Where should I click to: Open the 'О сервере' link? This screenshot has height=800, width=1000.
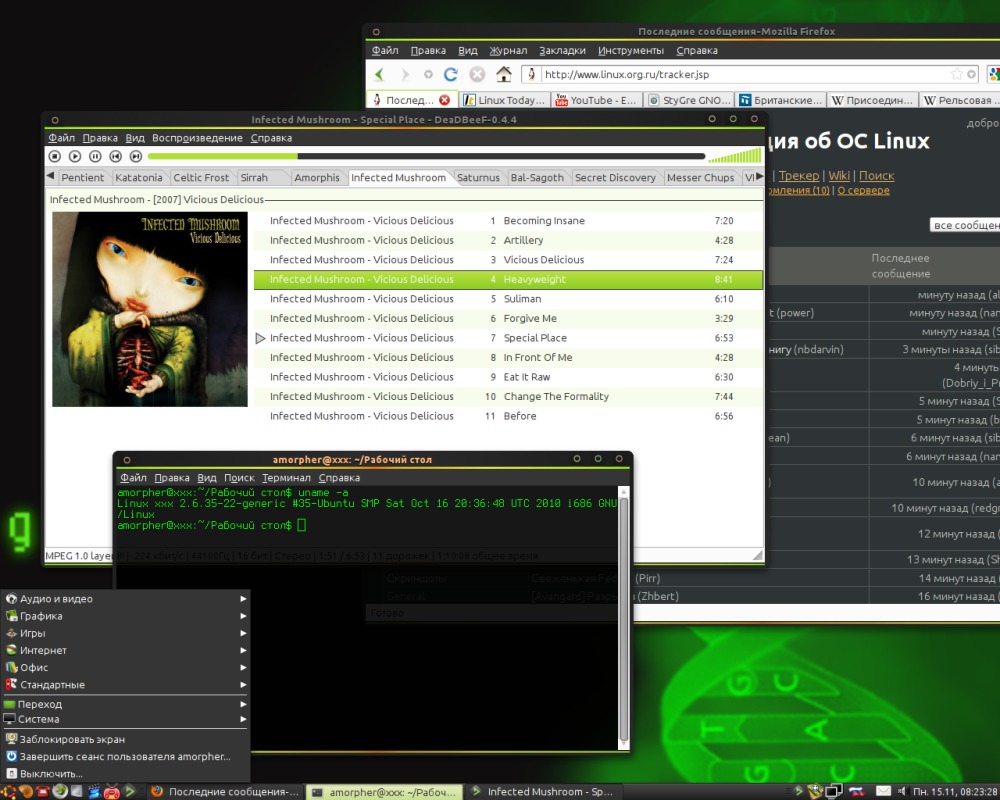click(x=863, y=190)
